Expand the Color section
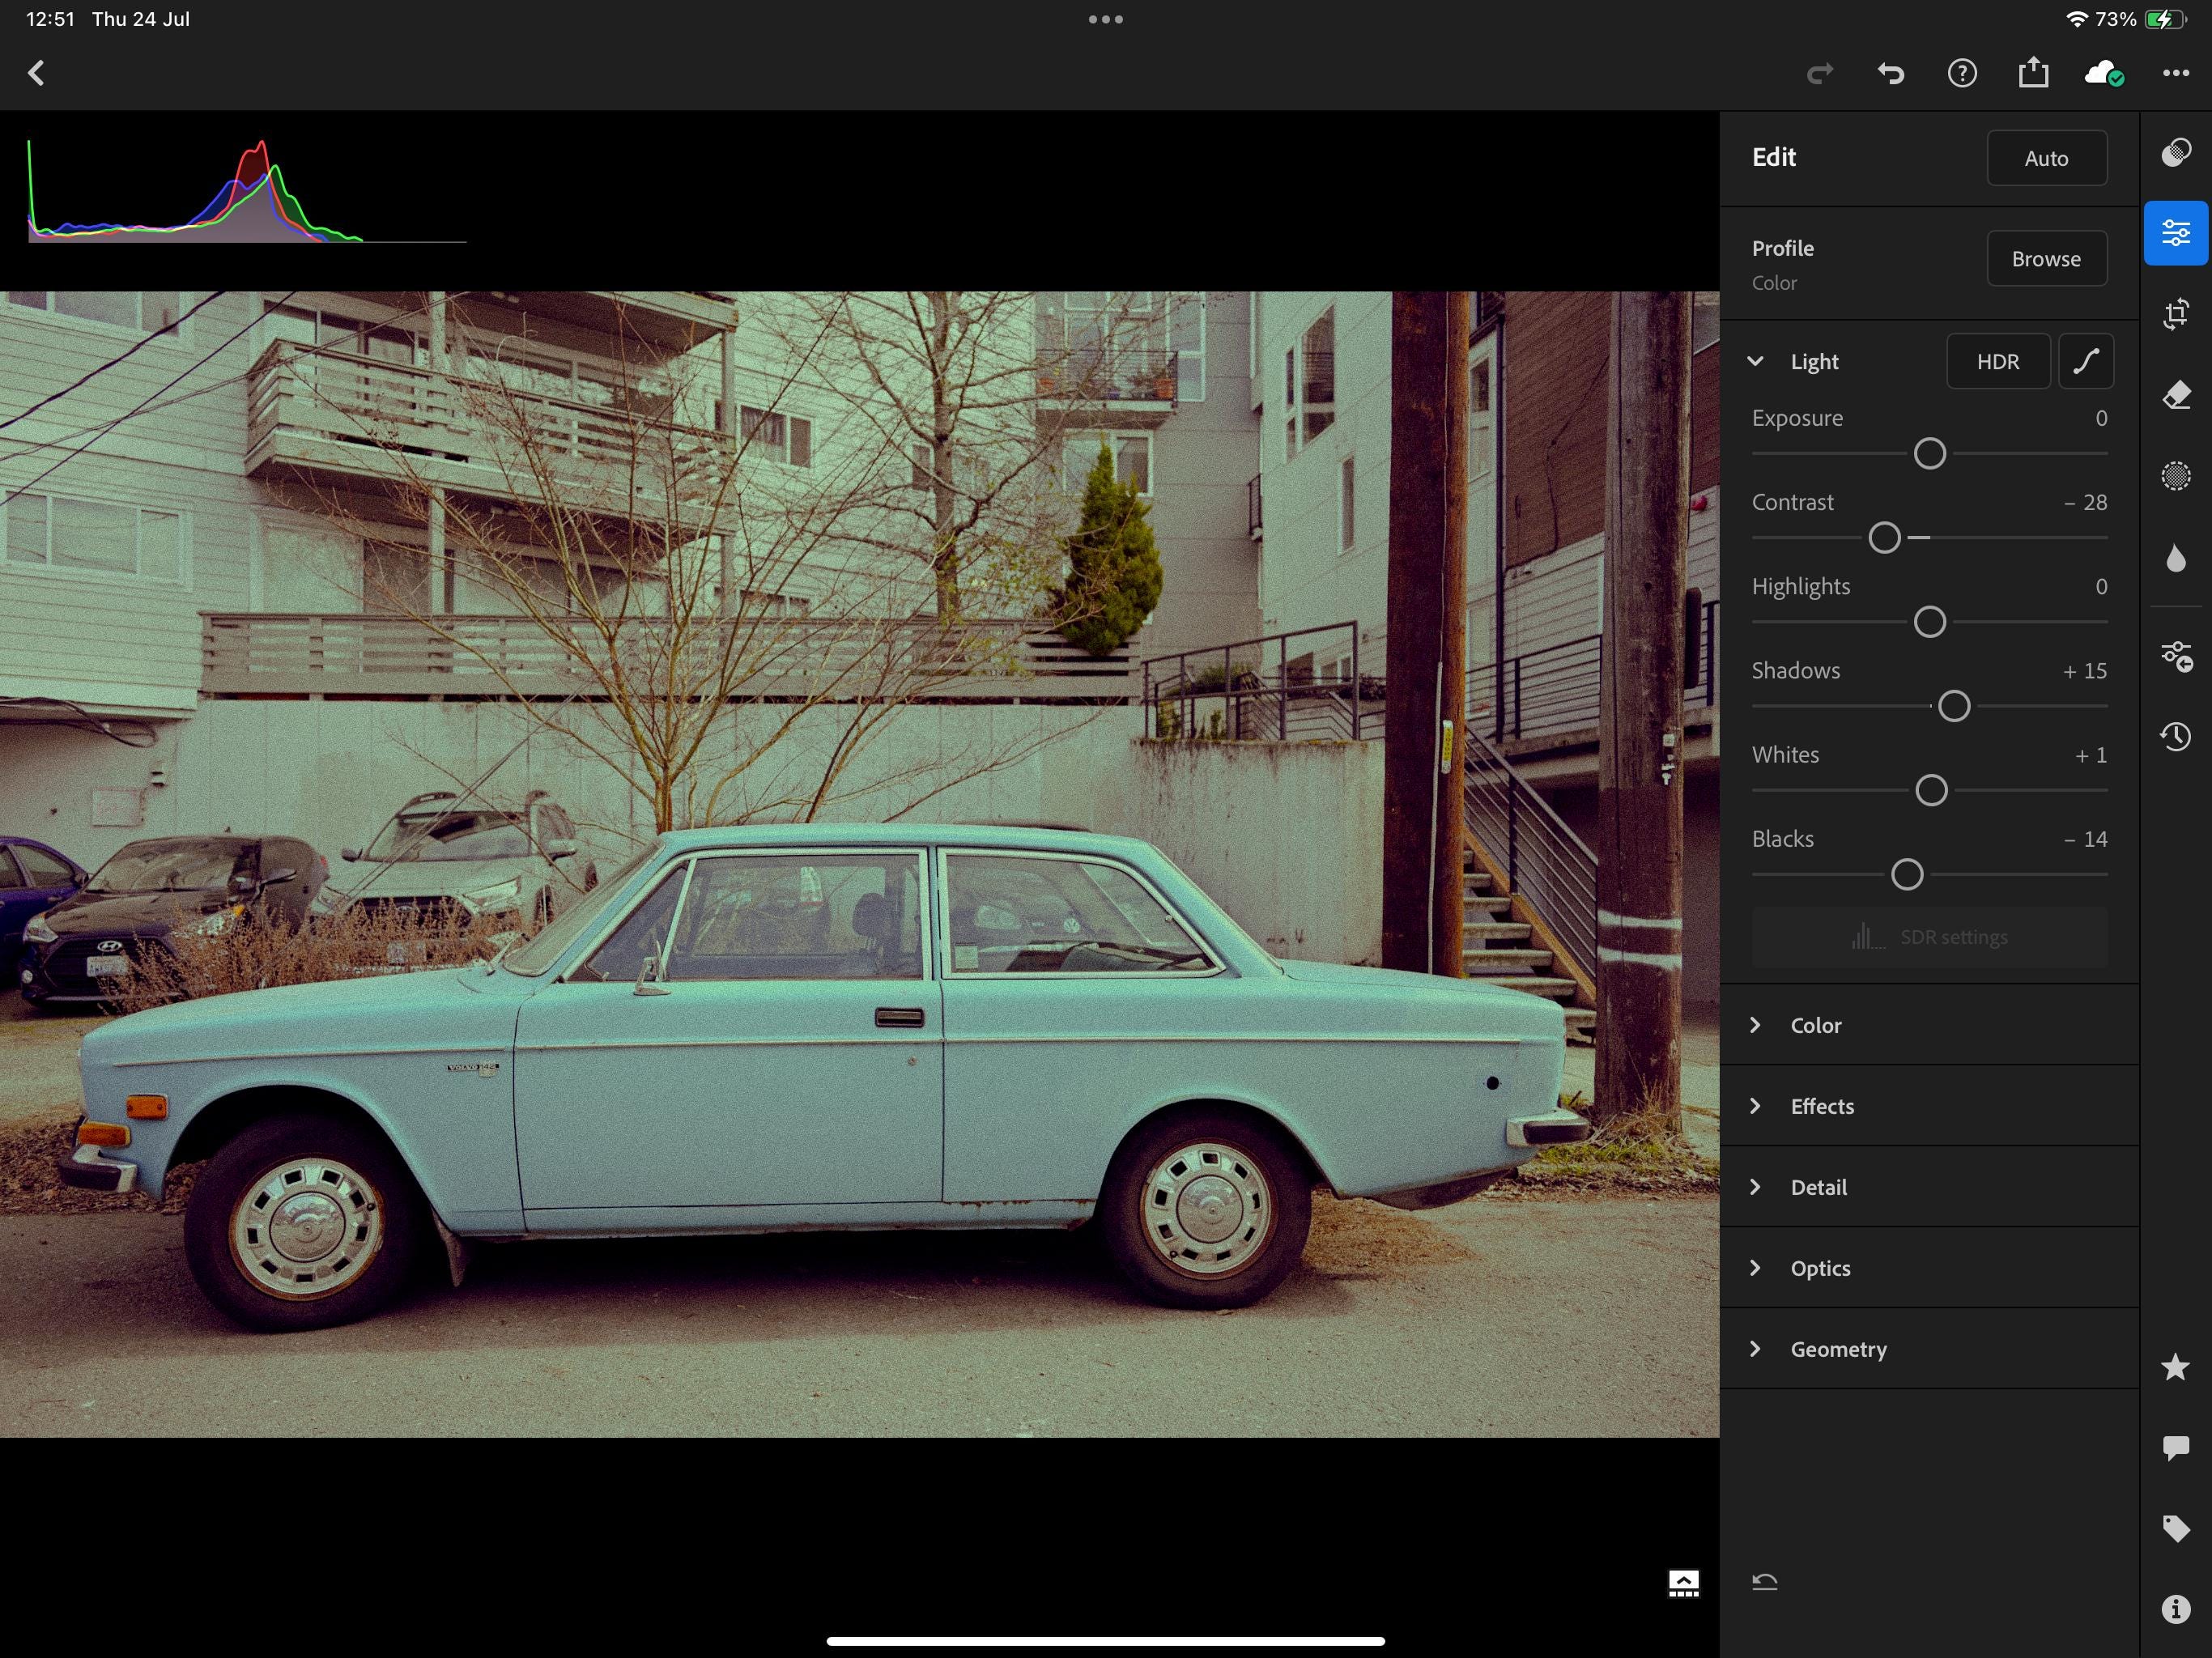Viewport: 2212px width, 1658px height. (x=1929, y=1025)
